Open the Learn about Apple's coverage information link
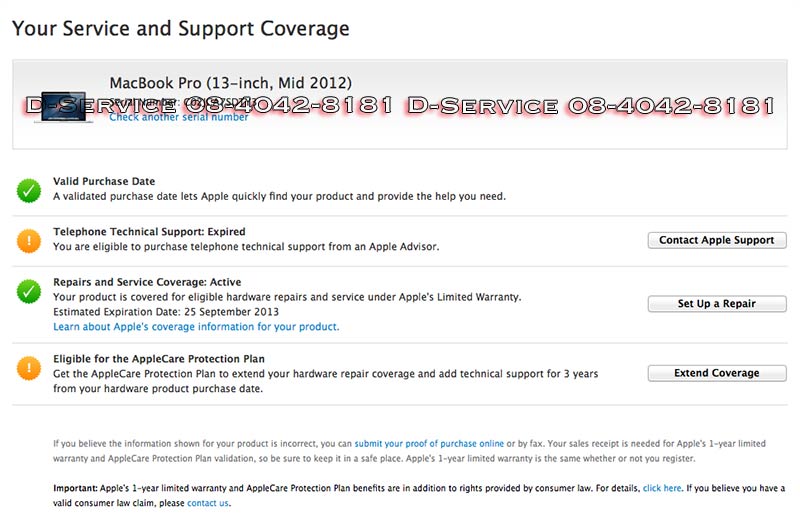The height and width of the screenshot is (521, 800). [196, 327]
